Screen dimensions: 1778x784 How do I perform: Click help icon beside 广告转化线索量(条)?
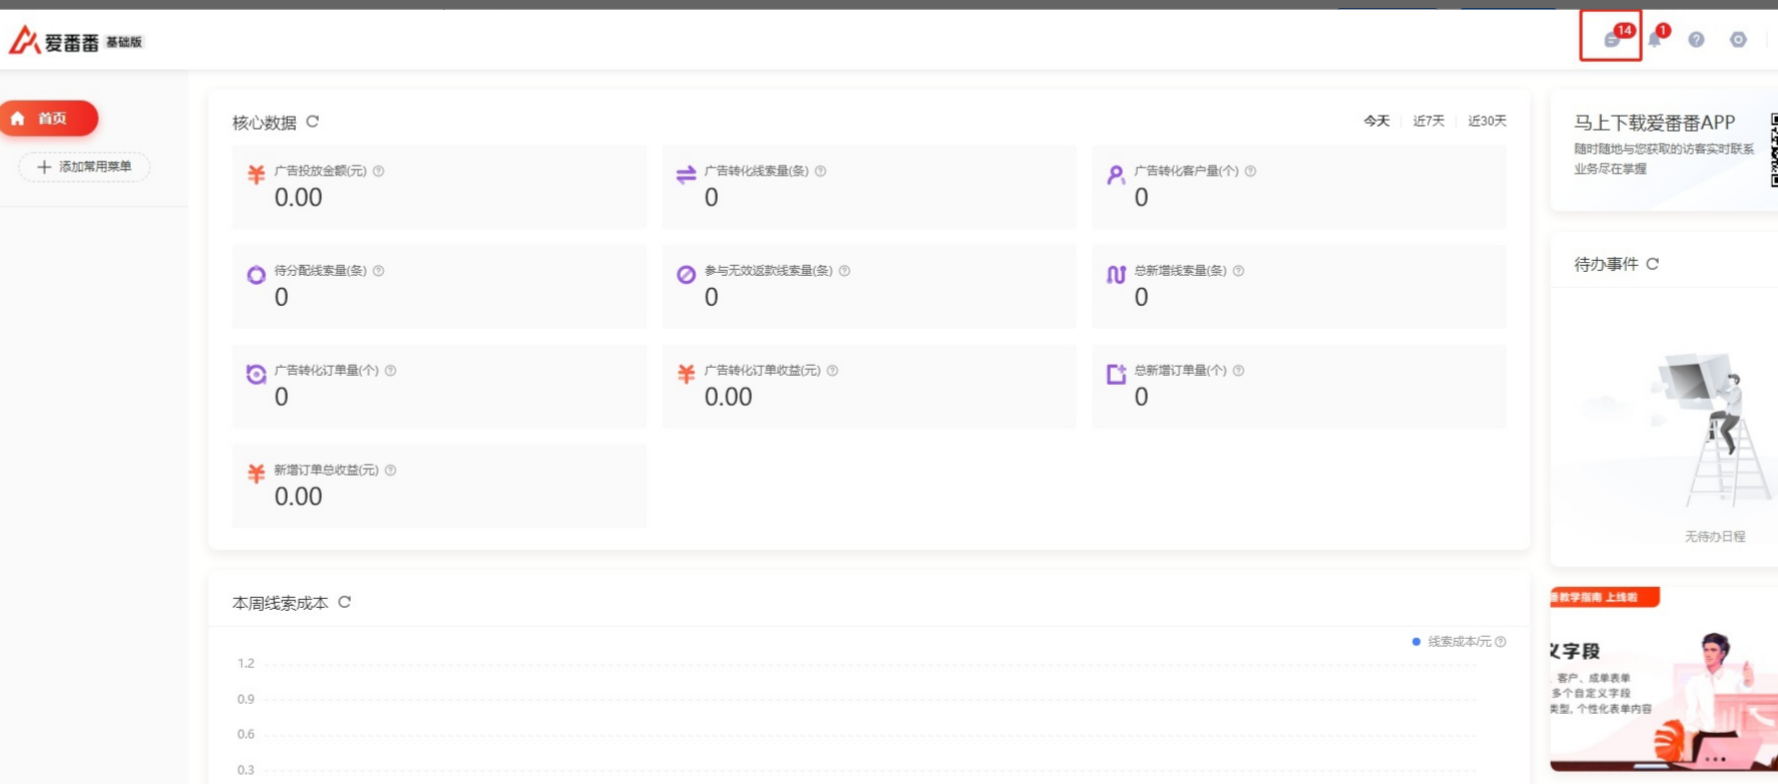click(821, 171)
